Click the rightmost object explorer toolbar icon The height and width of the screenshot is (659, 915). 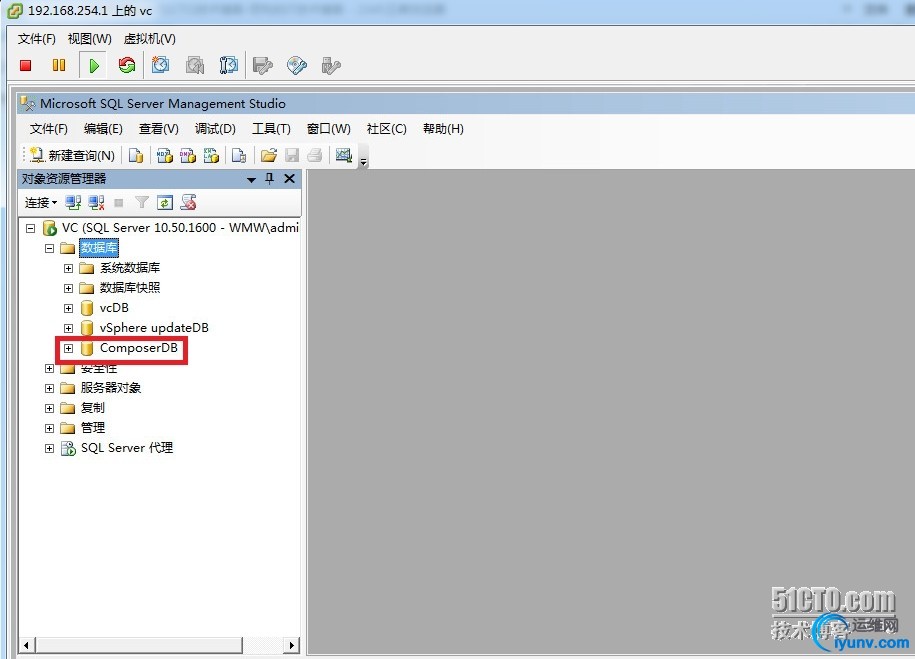(188, 203)
